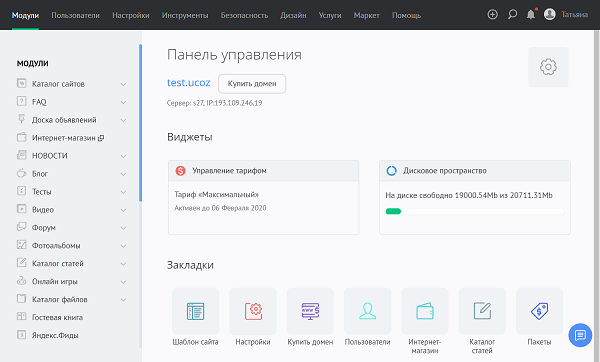Open the Дизайн top menu
The image size is (600, 362).
tap(293, 15)
